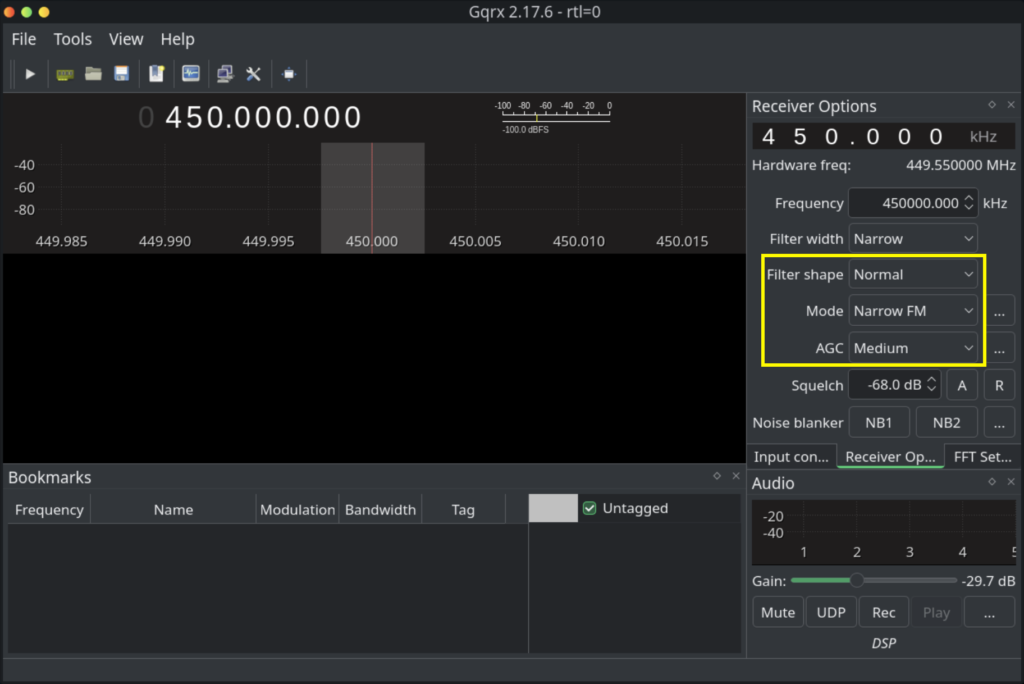This screenshot has width=1024, height=684.
Task: Switch to the Input controls tab
Action: pyautogui.click(x=791, y=457)
